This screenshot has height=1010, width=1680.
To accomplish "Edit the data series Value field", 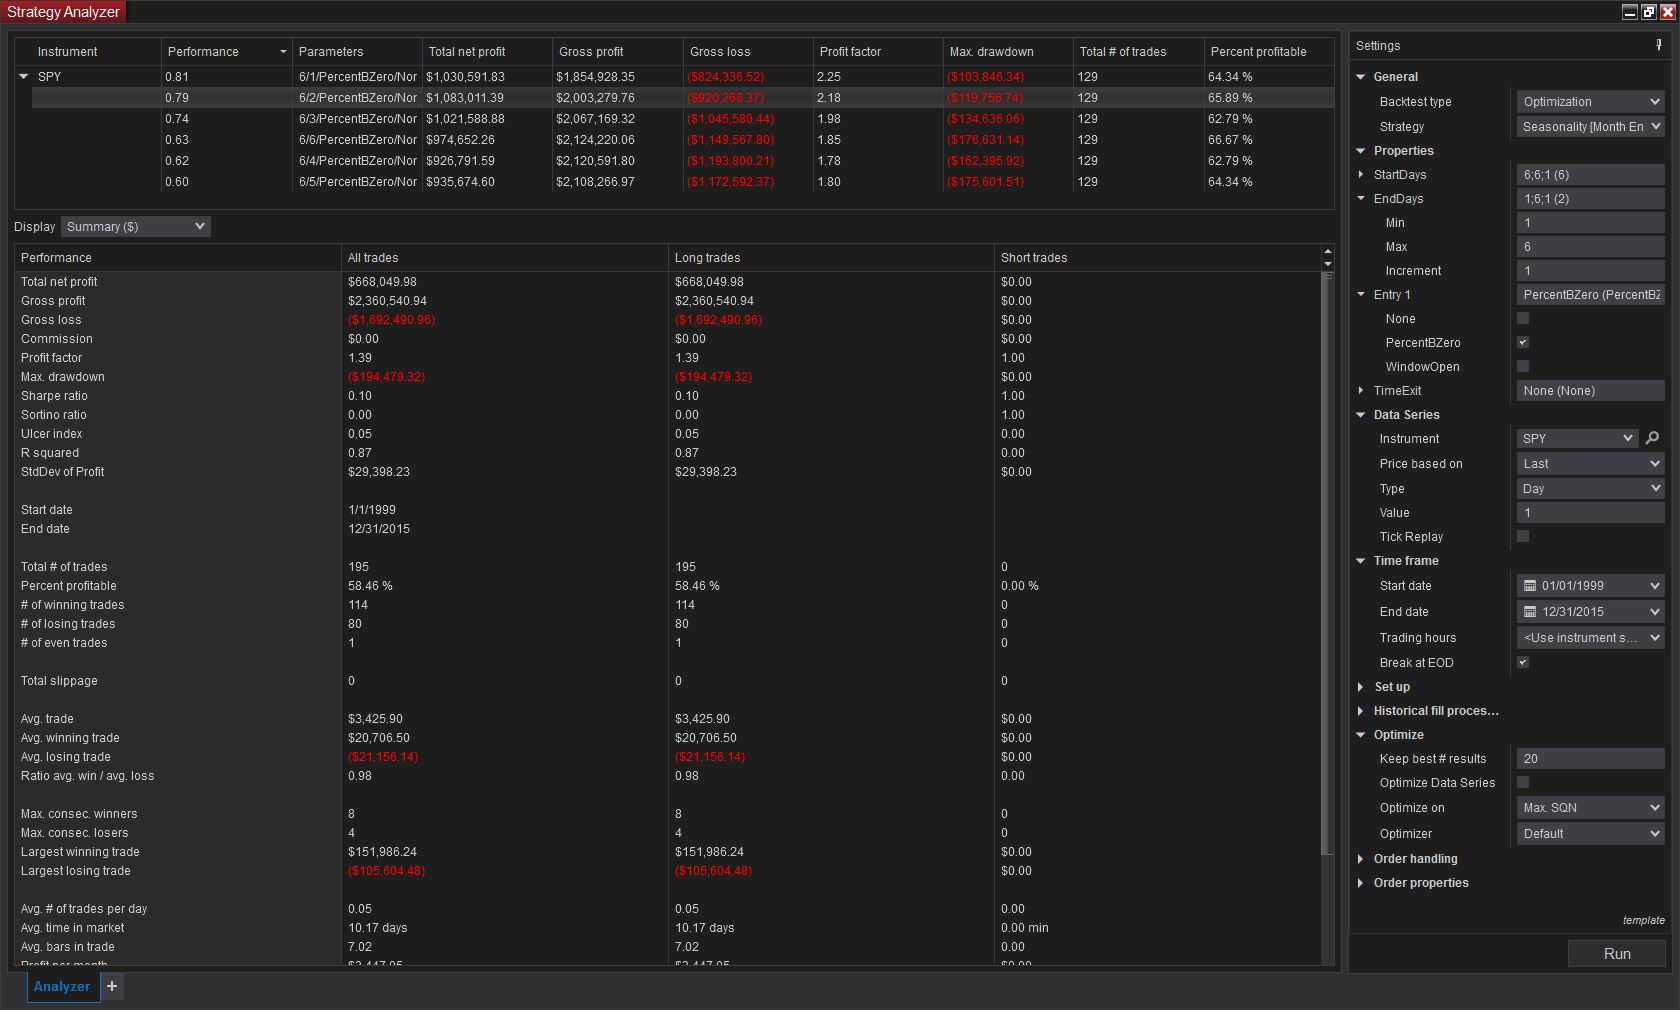I will click(1591, 513).
